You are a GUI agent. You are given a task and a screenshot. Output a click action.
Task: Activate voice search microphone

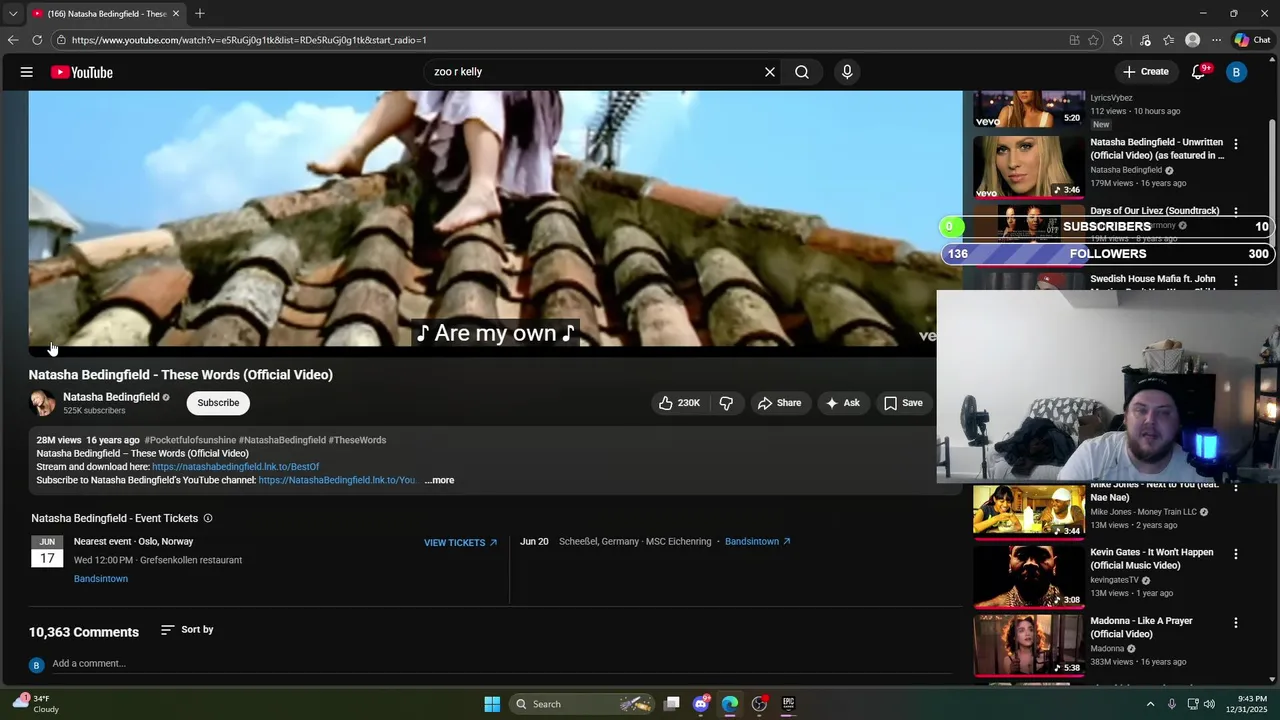(847, 72)
